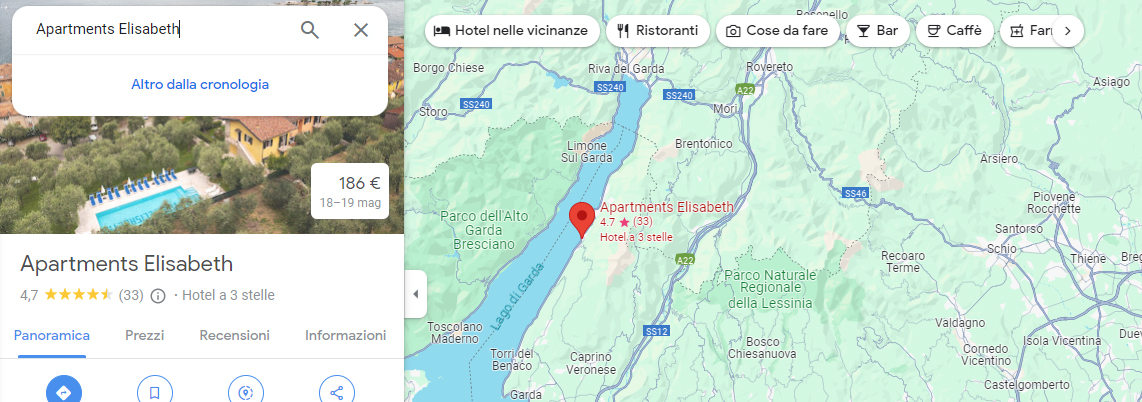Open Altro dalla cronologia link
1142x402 pixels.
click(x=200, y=84)
